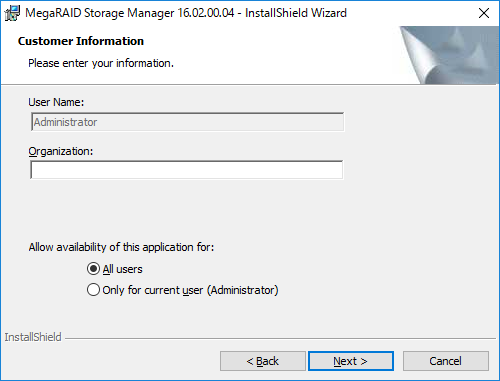Click the installer icon in the title bar
The image size is (500, 381).
12,13
